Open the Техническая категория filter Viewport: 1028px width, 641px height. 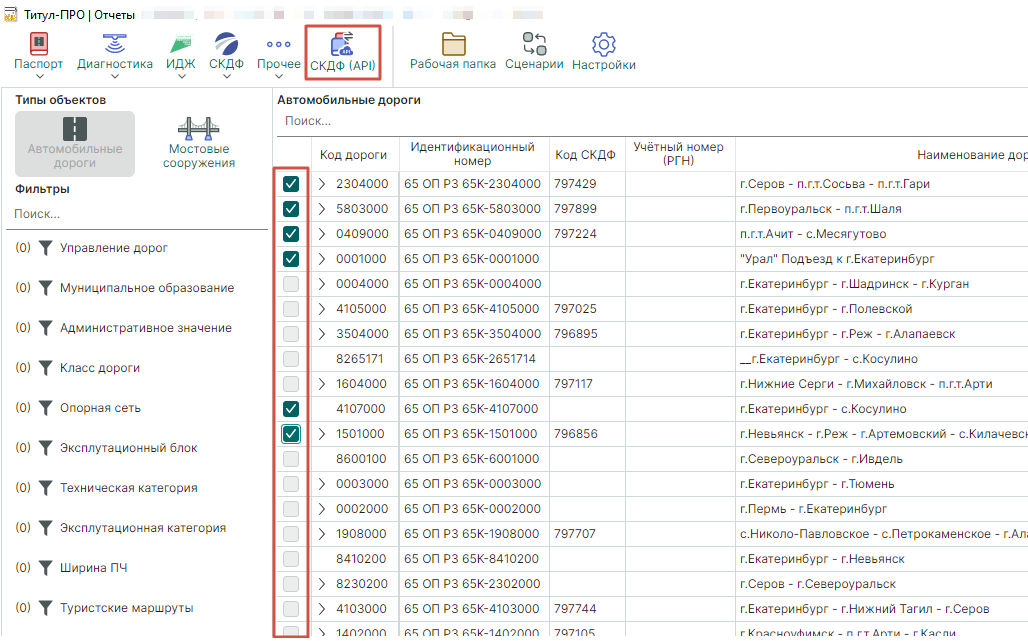(x=128, y=488)
